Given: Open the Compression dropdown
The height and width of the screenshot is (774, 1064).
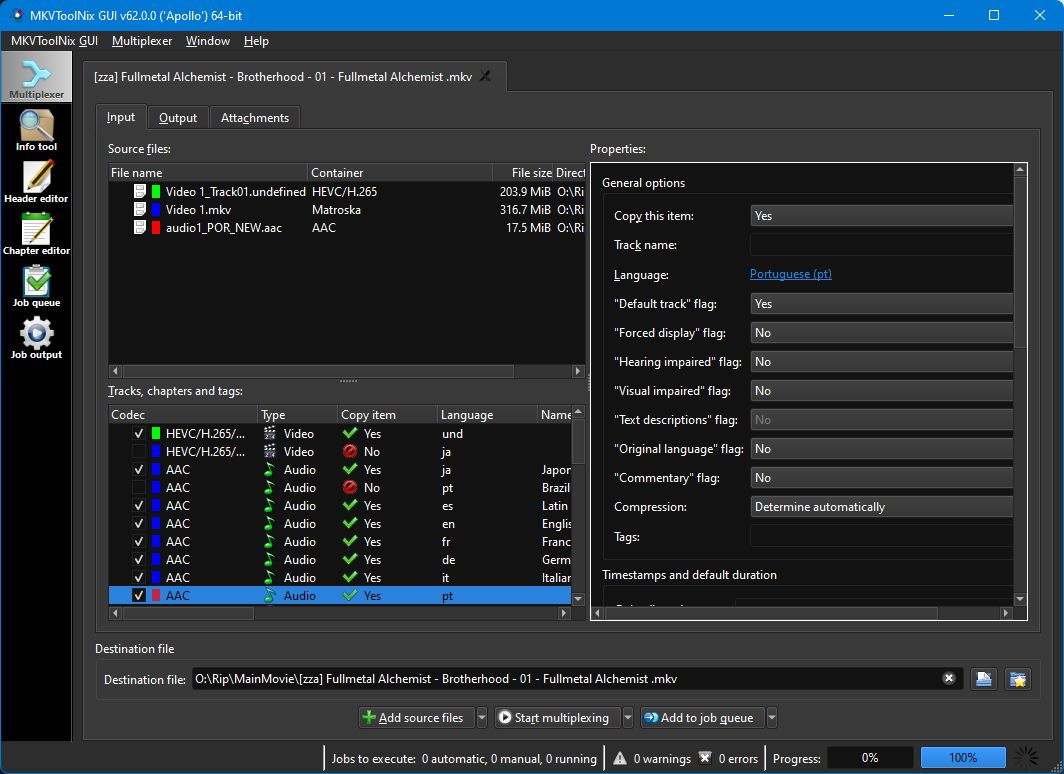Looking at the screenshot, I should [x=881, y=507].
